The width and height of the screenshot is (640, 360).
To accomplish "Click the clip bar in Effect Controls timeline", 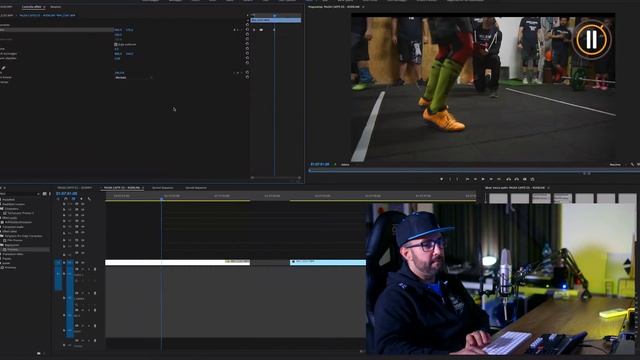I will click(276, 20).
